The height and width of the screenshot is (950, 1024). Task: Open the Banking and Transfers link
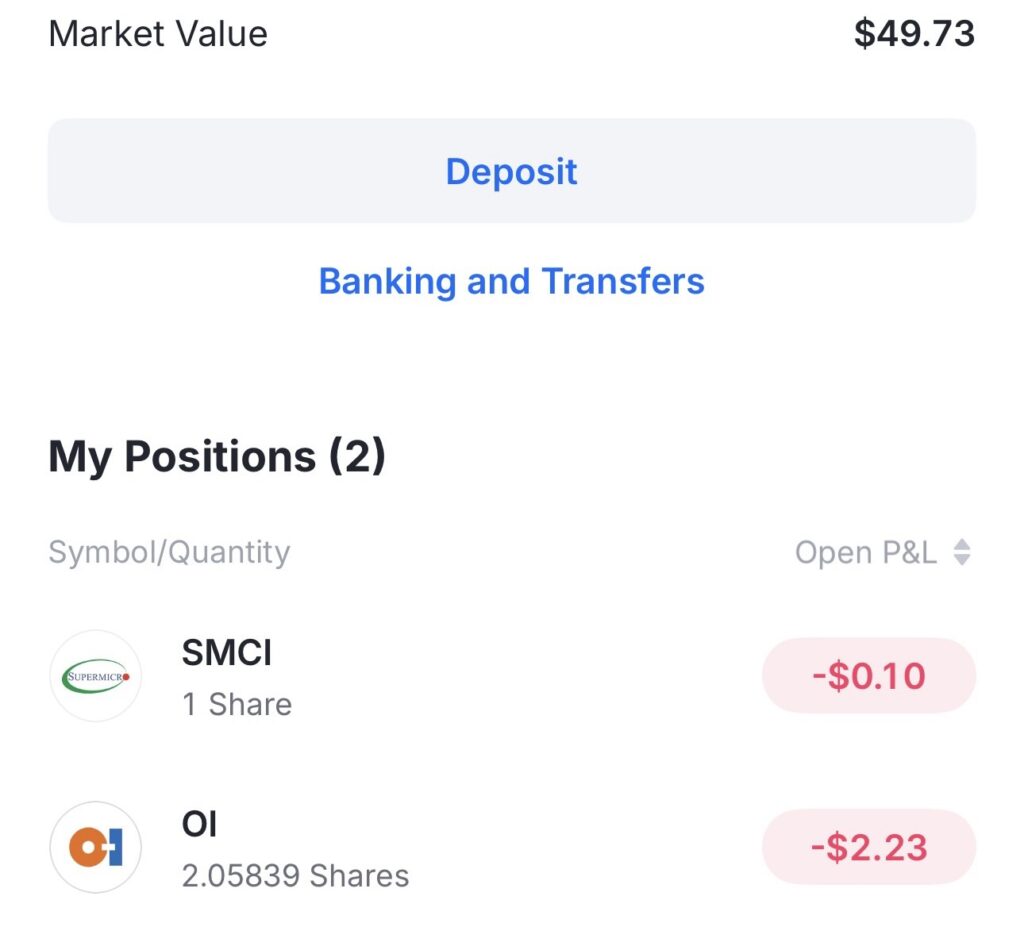point(511,281)
